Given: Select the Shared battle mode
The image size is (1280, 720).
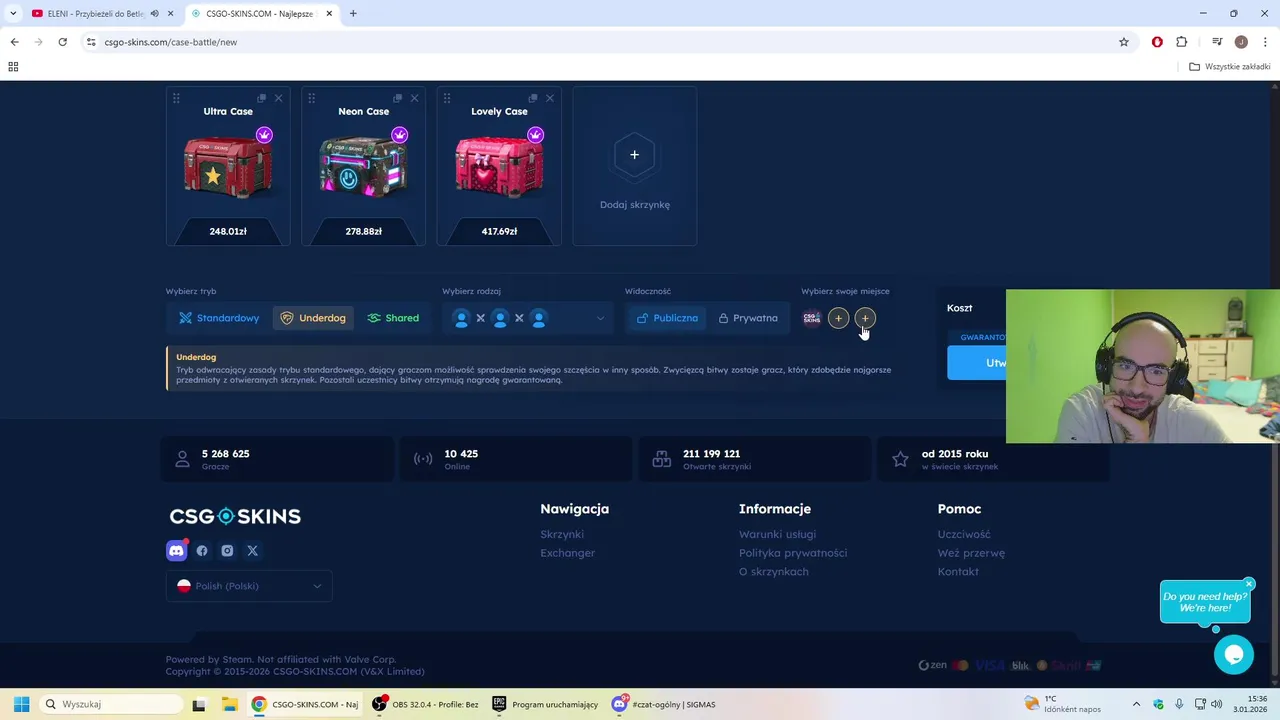Looking at the screenshot, I should (x=393, y=318).
